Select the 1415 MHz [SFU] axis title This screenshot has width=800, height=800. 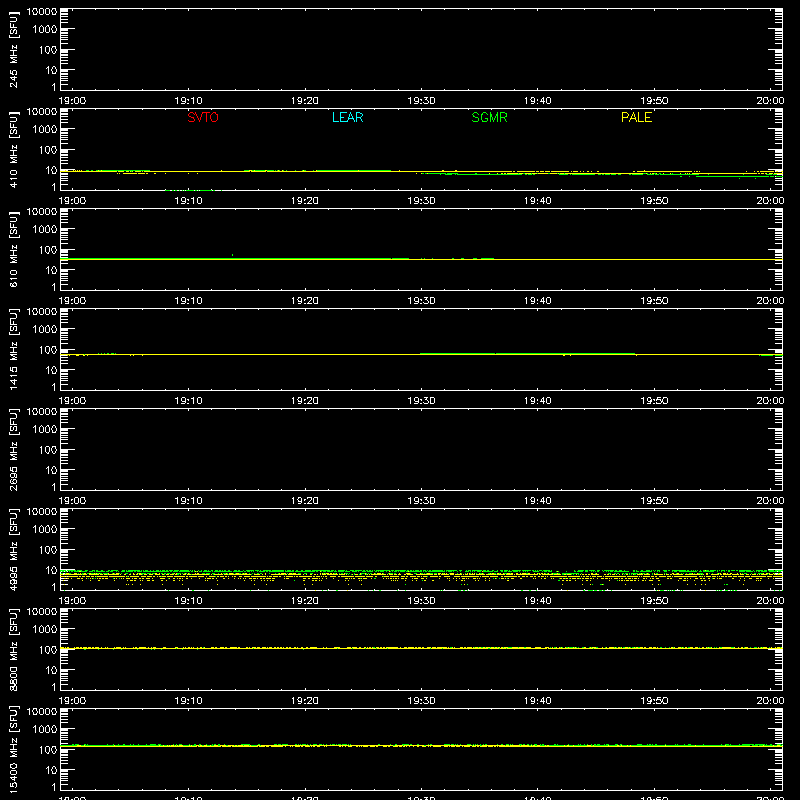click(x=14, y=349)
